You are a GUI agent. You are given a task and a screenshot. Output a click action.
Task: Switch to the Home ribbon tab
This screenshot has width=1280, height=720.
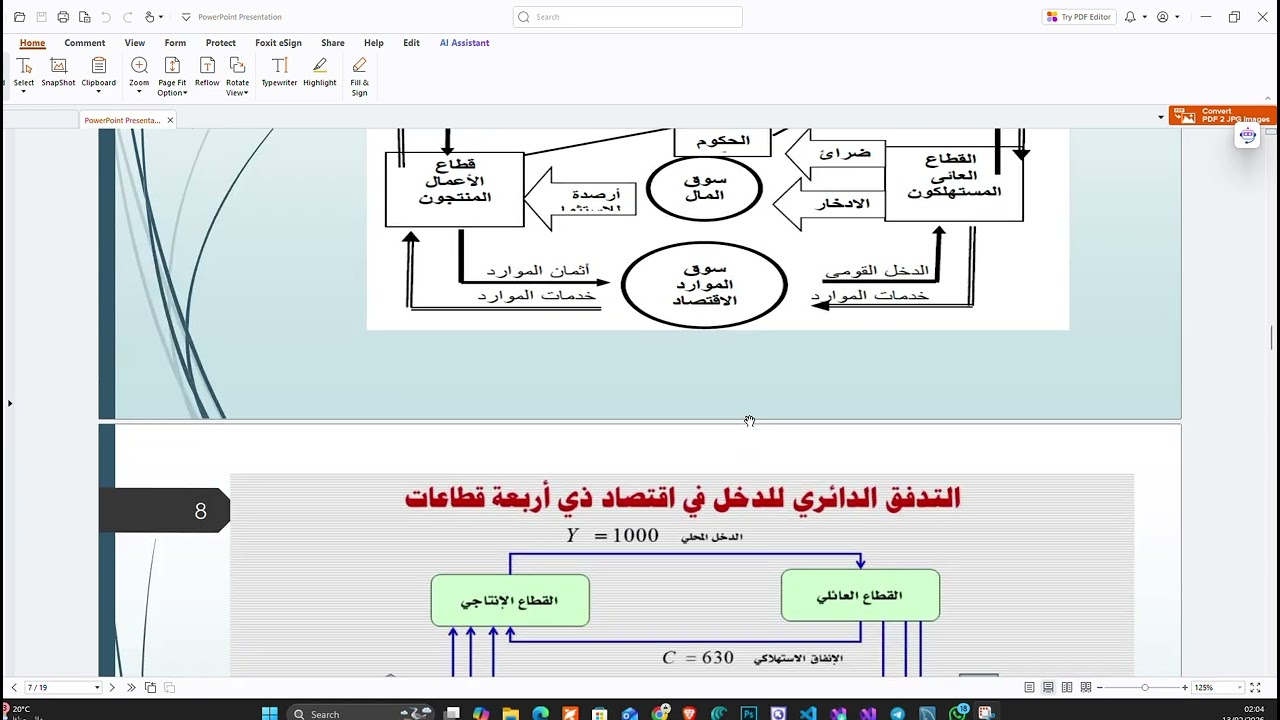point(32,43)
